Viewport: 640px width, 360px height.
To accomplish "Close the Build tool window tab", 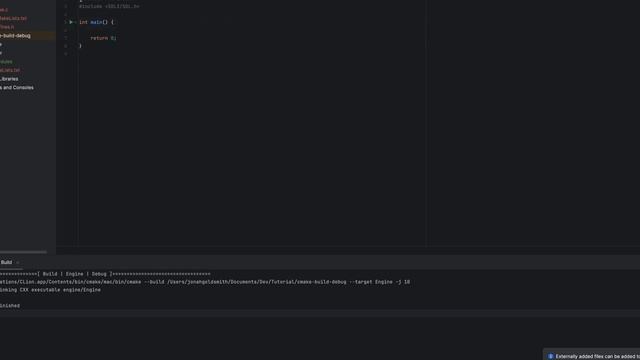I will tap(18, 262).
